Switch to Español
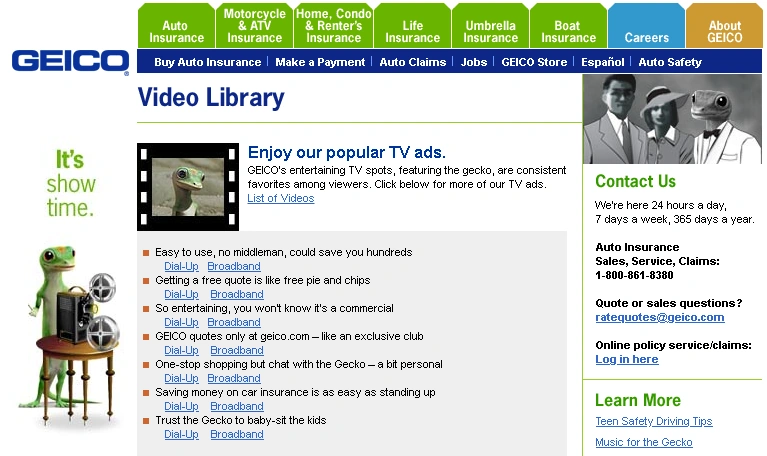 tap(603, 62)
